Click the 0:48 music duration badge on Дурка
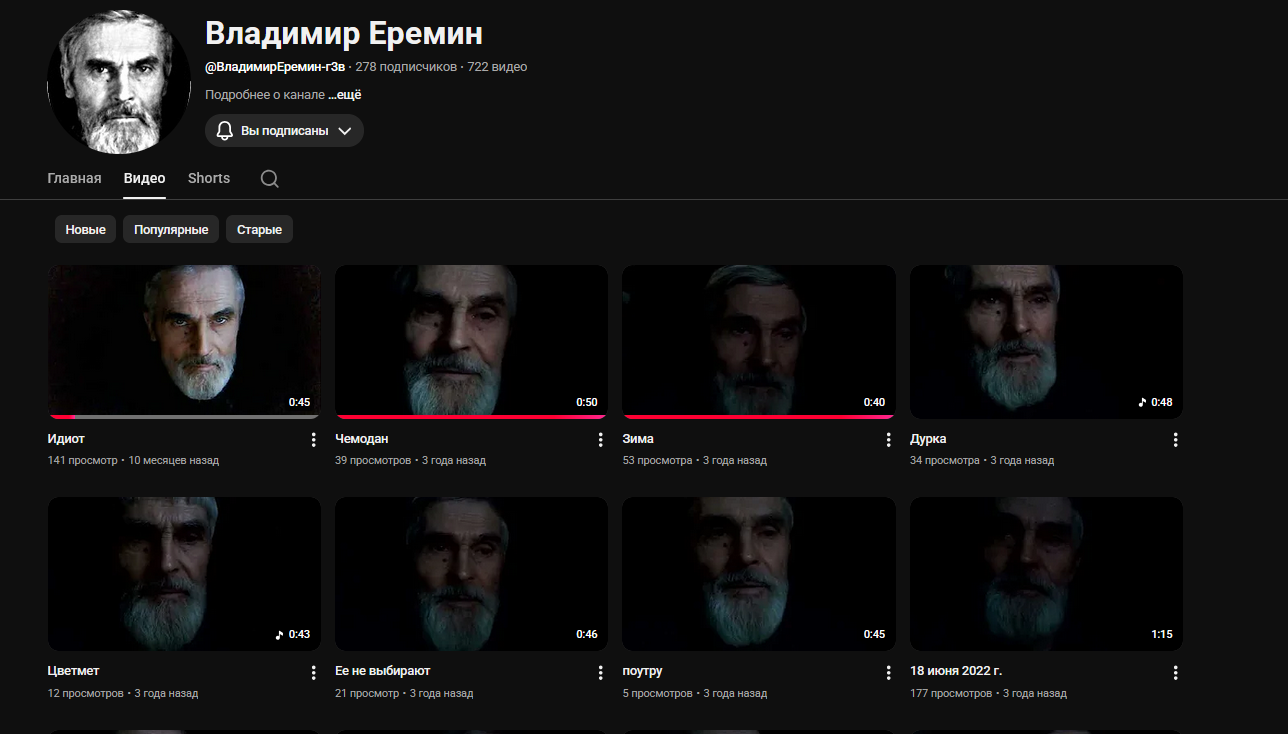 1155,402
